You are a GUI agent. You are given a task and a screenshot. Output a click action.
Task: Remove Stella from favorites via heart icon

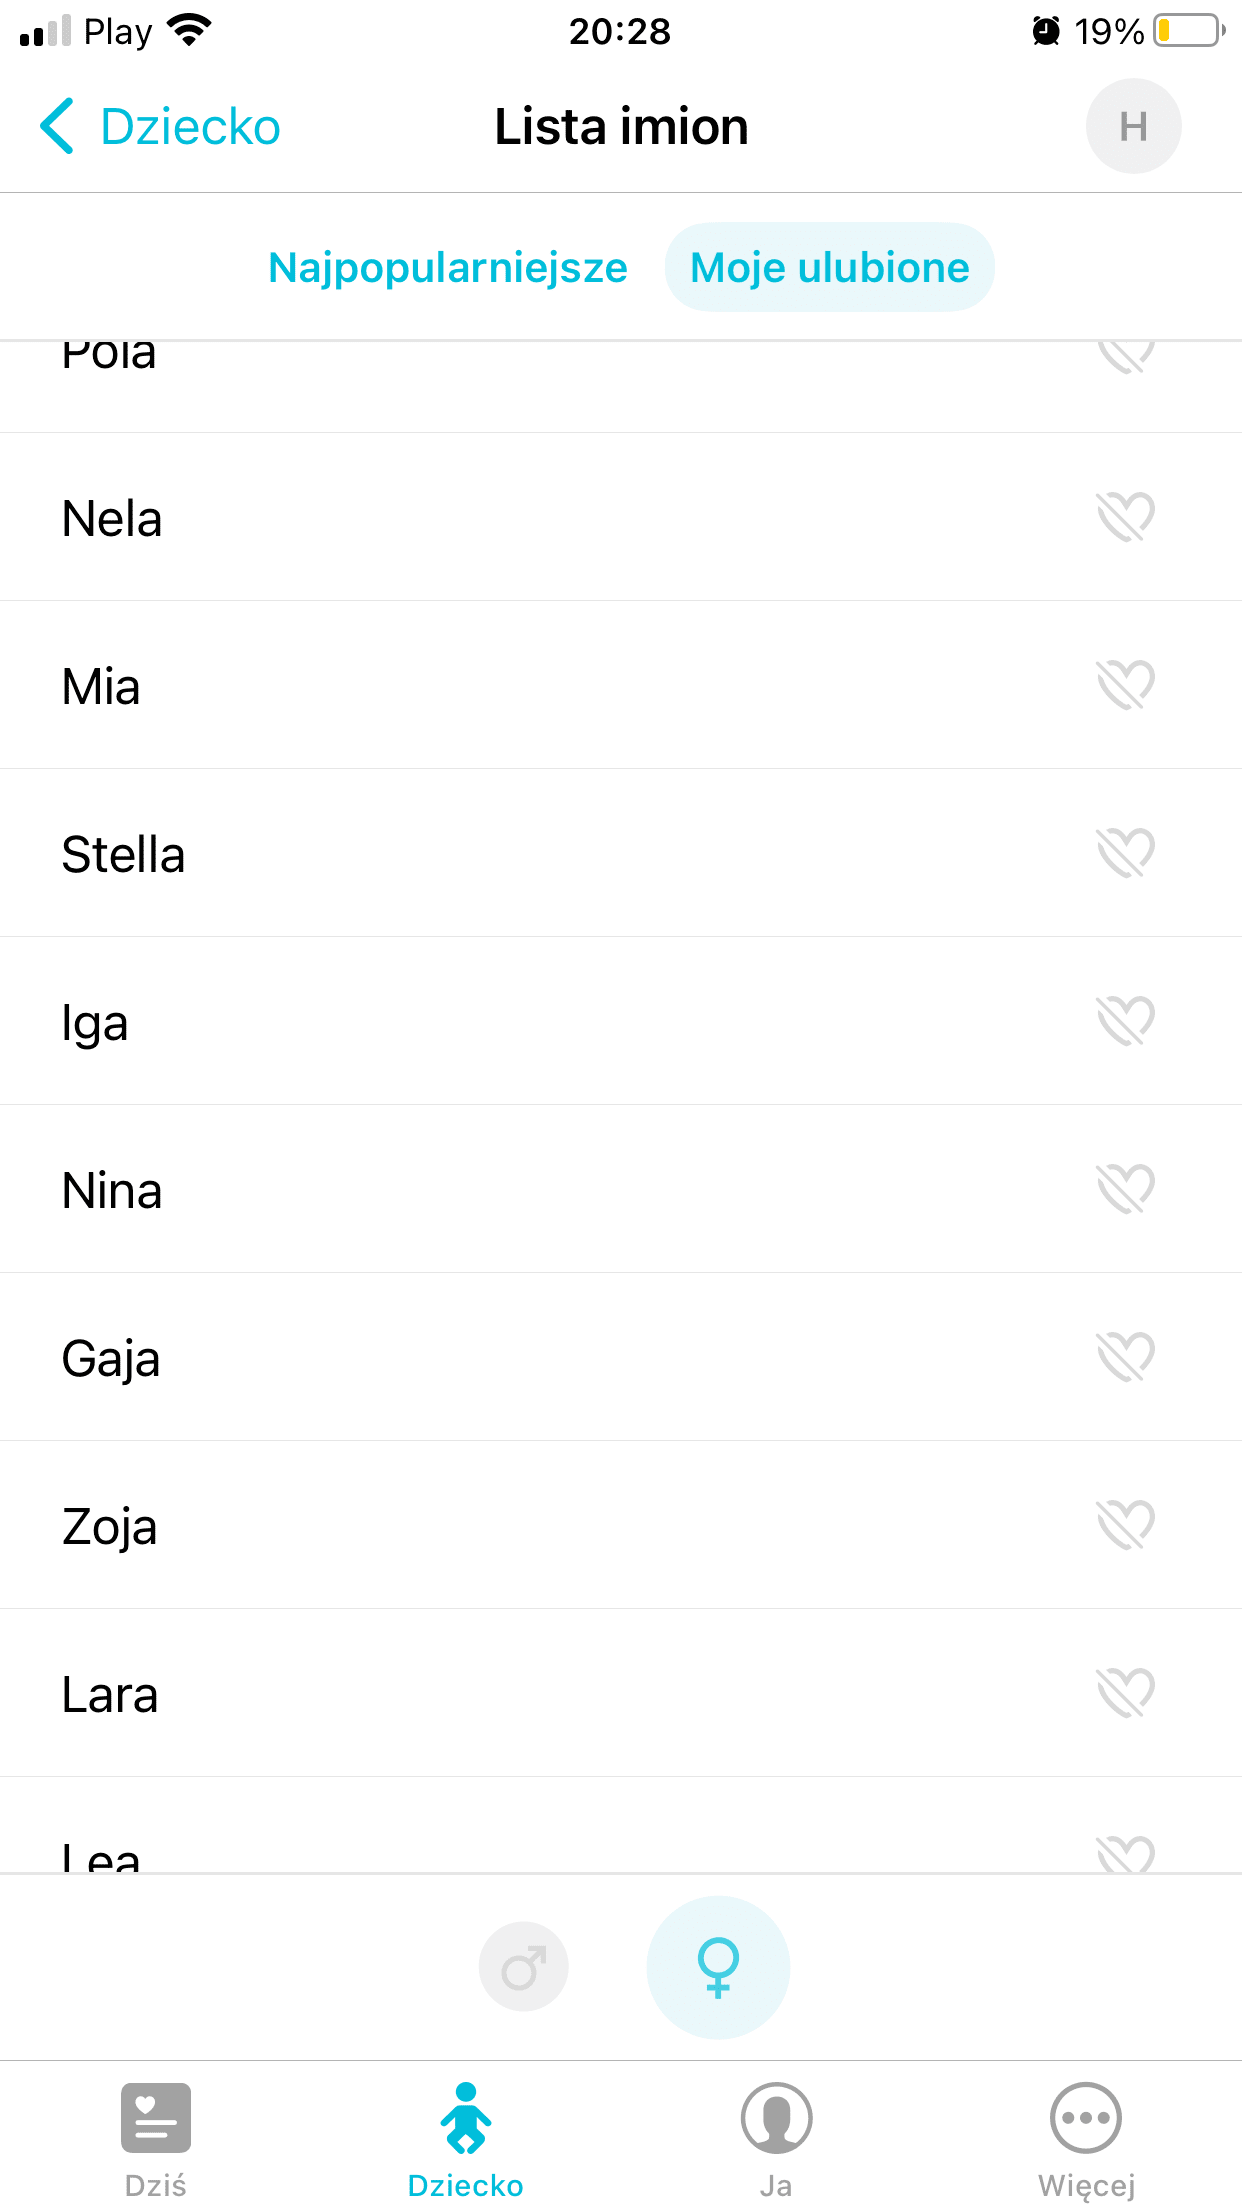coord(1125,853)
